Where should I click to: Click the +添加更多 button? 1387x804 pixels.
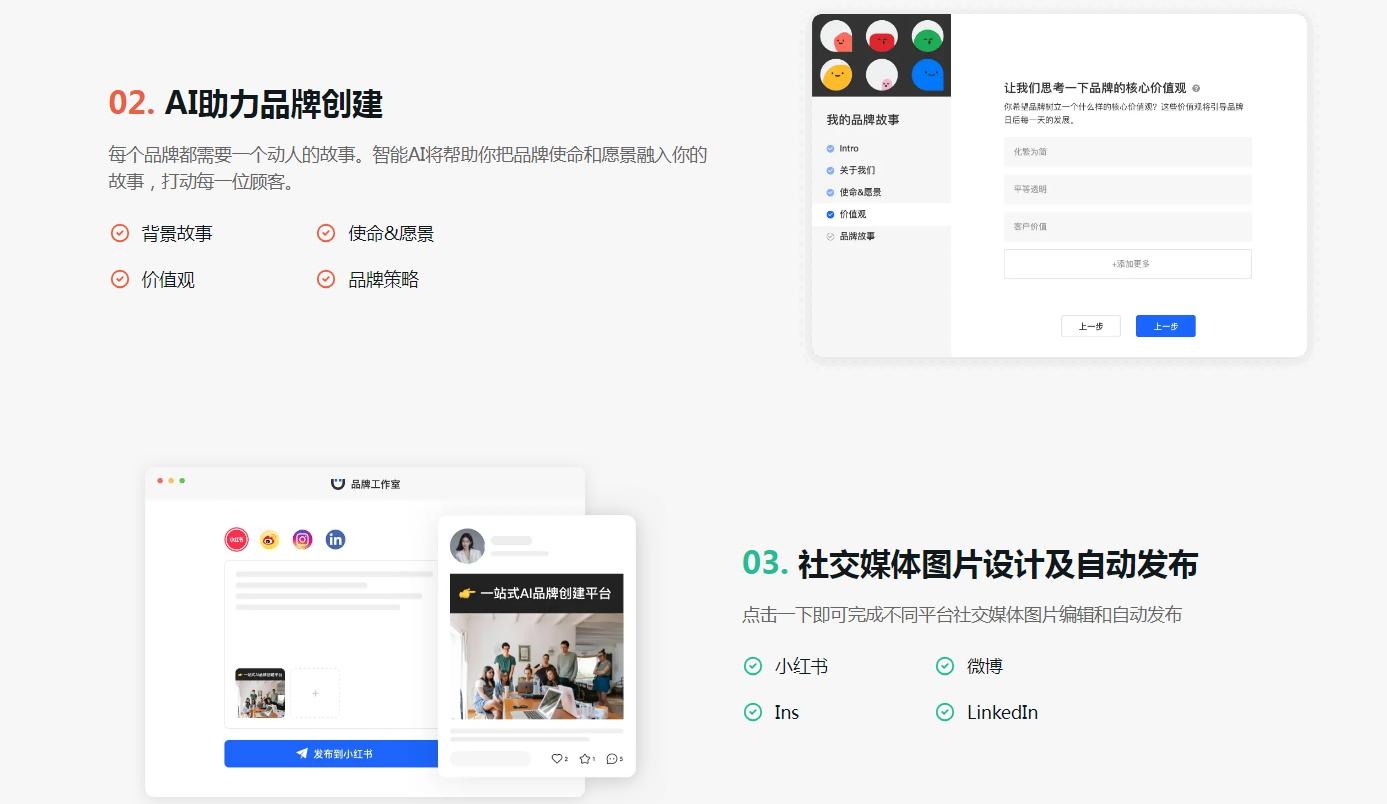coord(1128,264)
